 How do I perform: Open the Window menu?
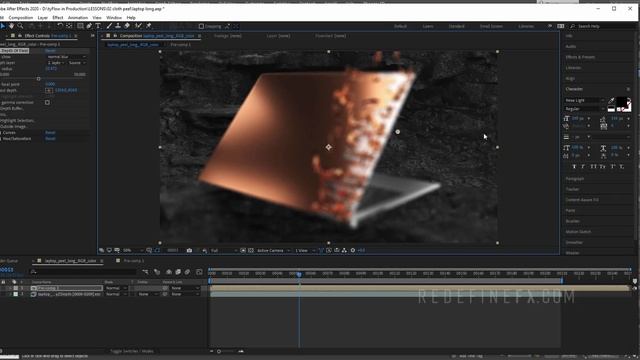[114, 18]
